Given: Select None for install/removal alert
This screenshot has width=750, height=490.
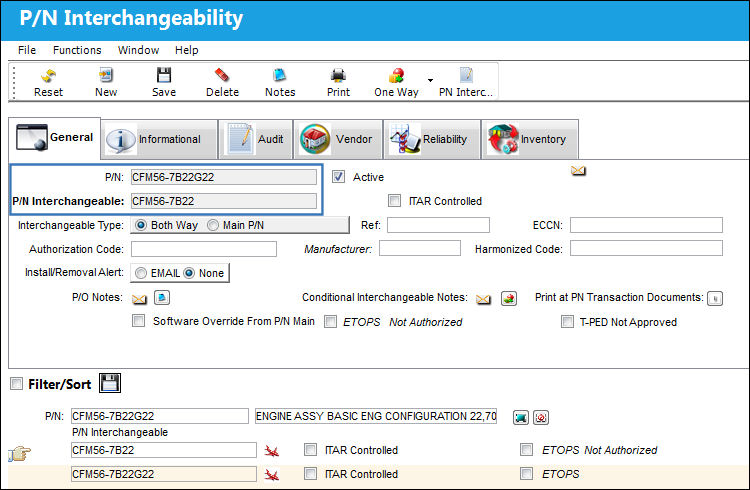Looking at the screenshot, I should 189,273.
